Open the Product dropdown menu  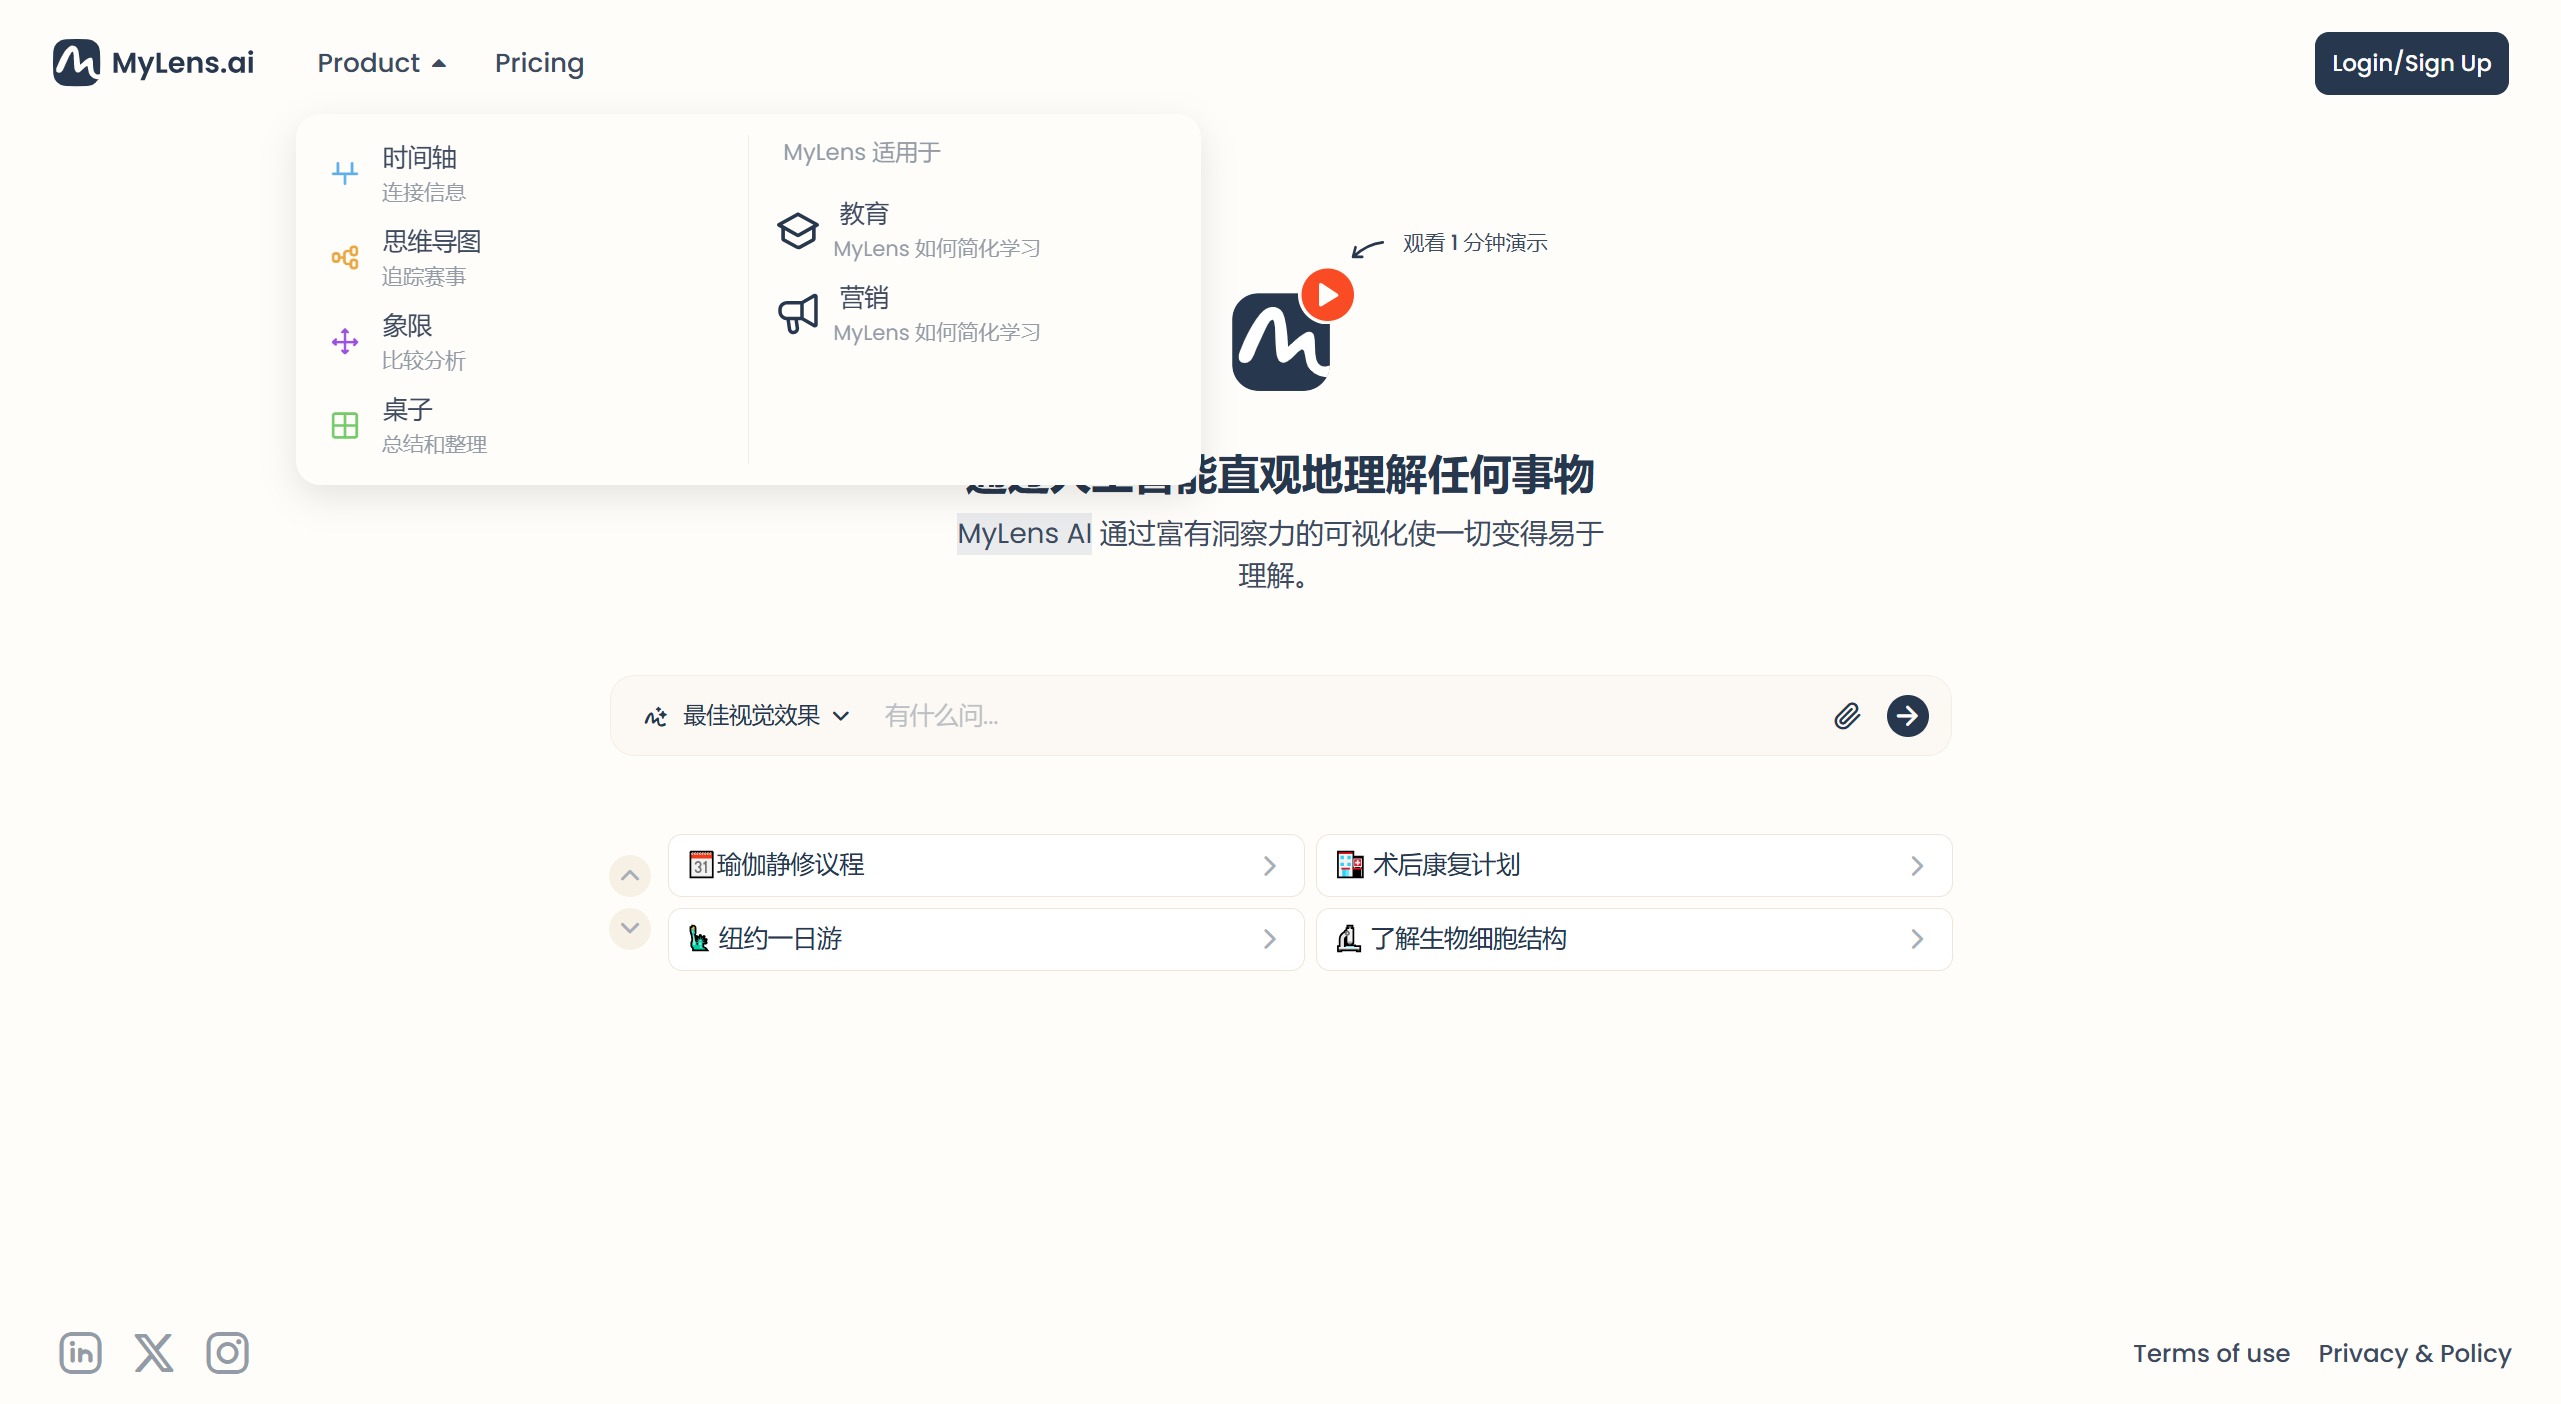(x=381, y=63)
